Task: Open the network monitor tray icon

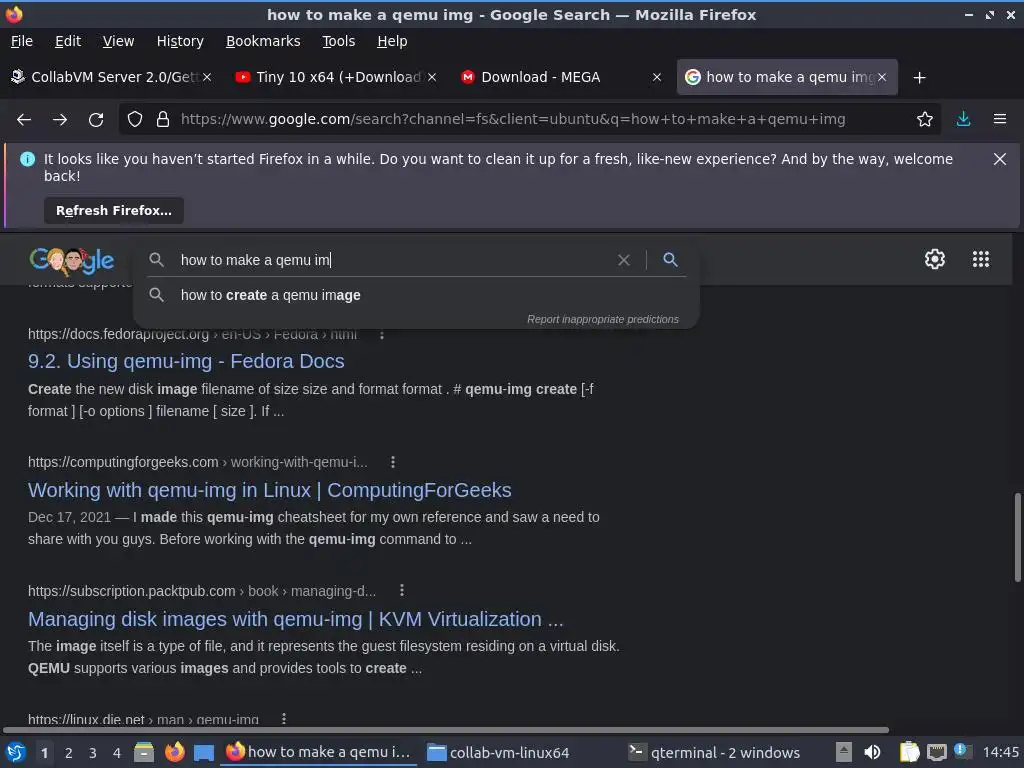Action: tap(936, 752)
